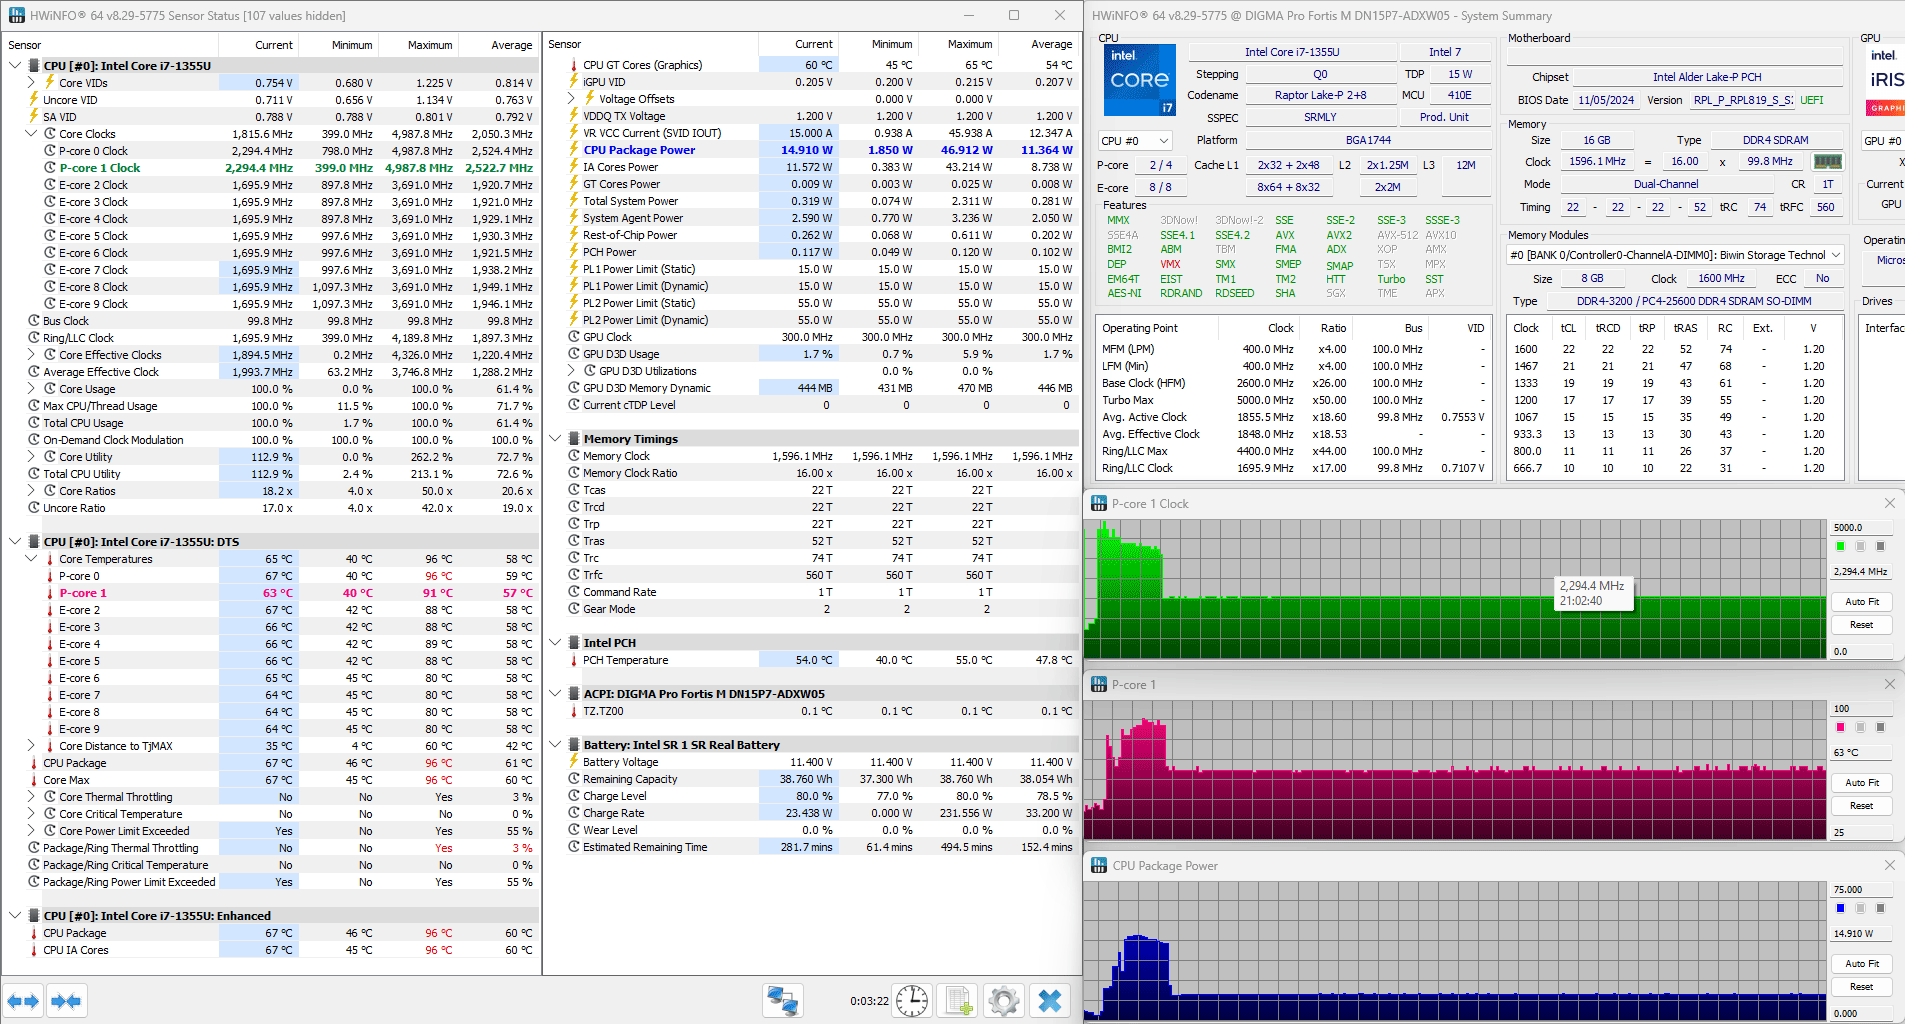
Task: Click the circle icon beside Total CPU Usage
Action: (34, 423)
